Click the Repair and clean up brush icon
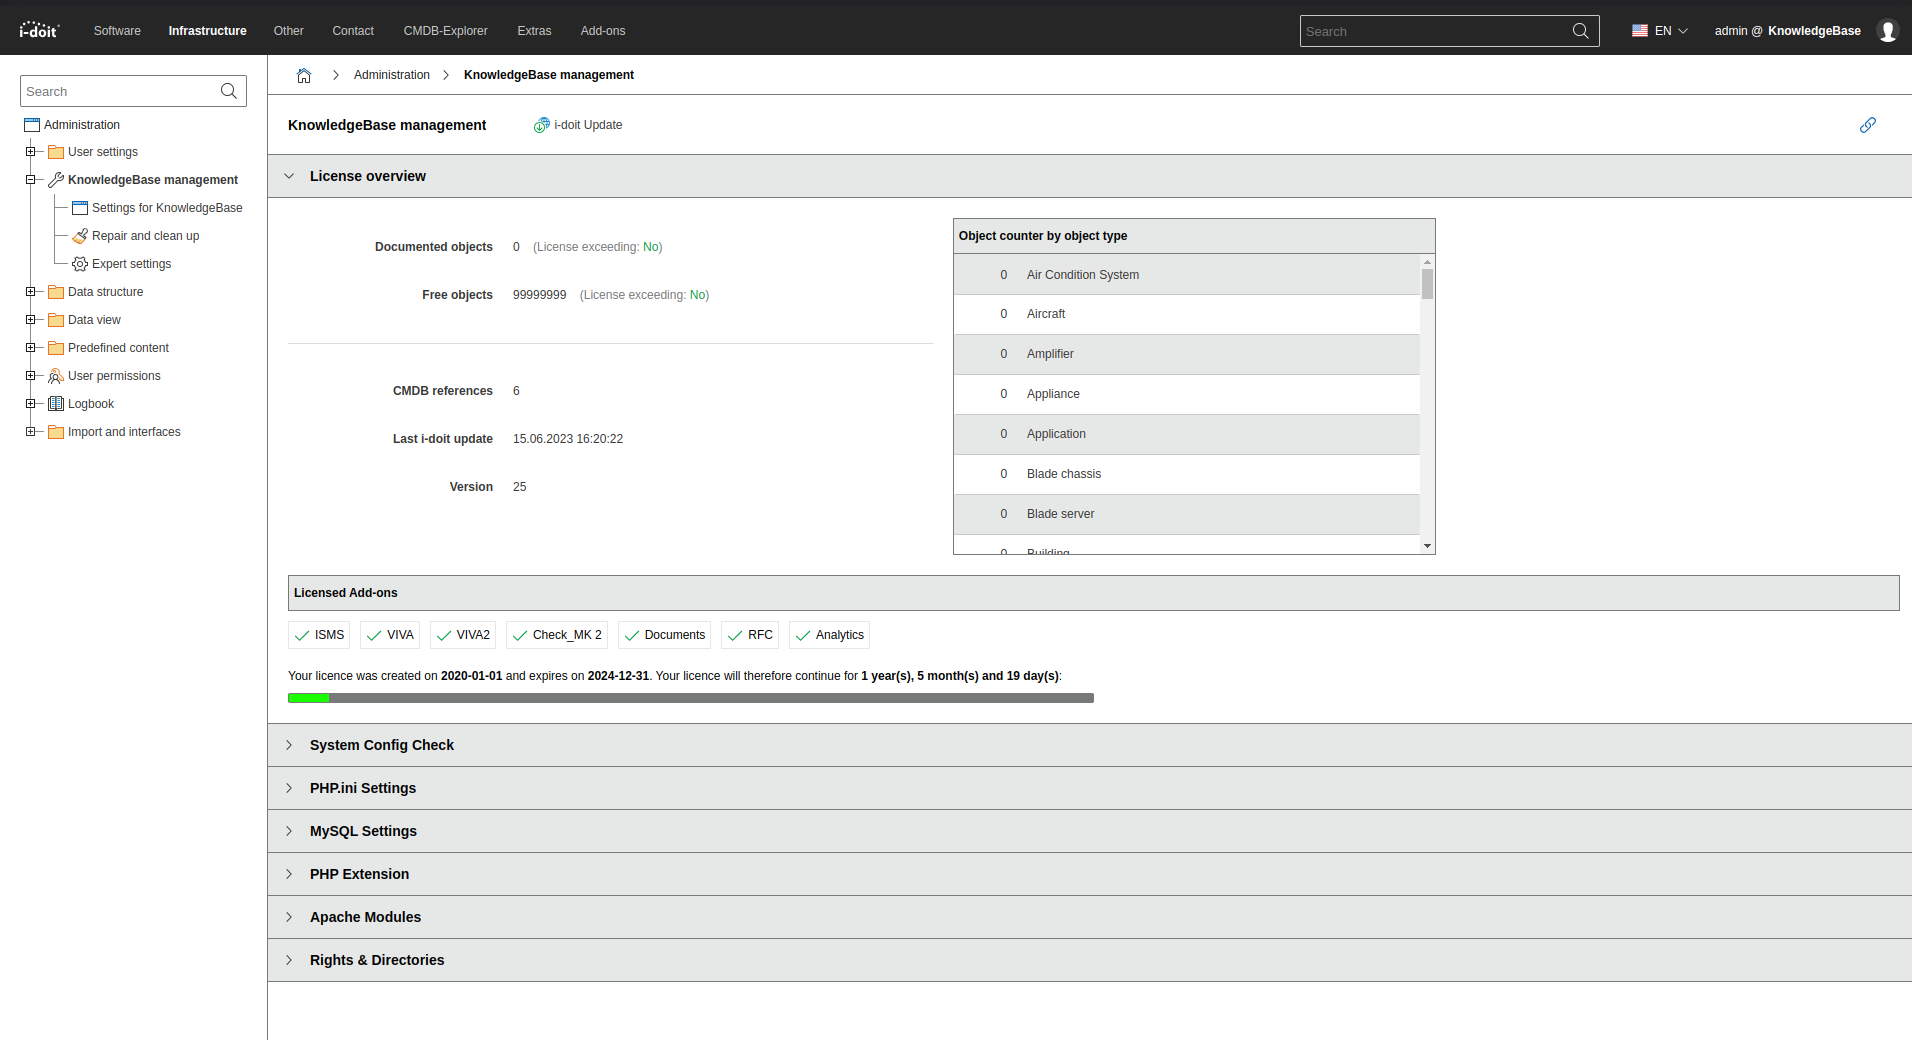 click(80, 236)
